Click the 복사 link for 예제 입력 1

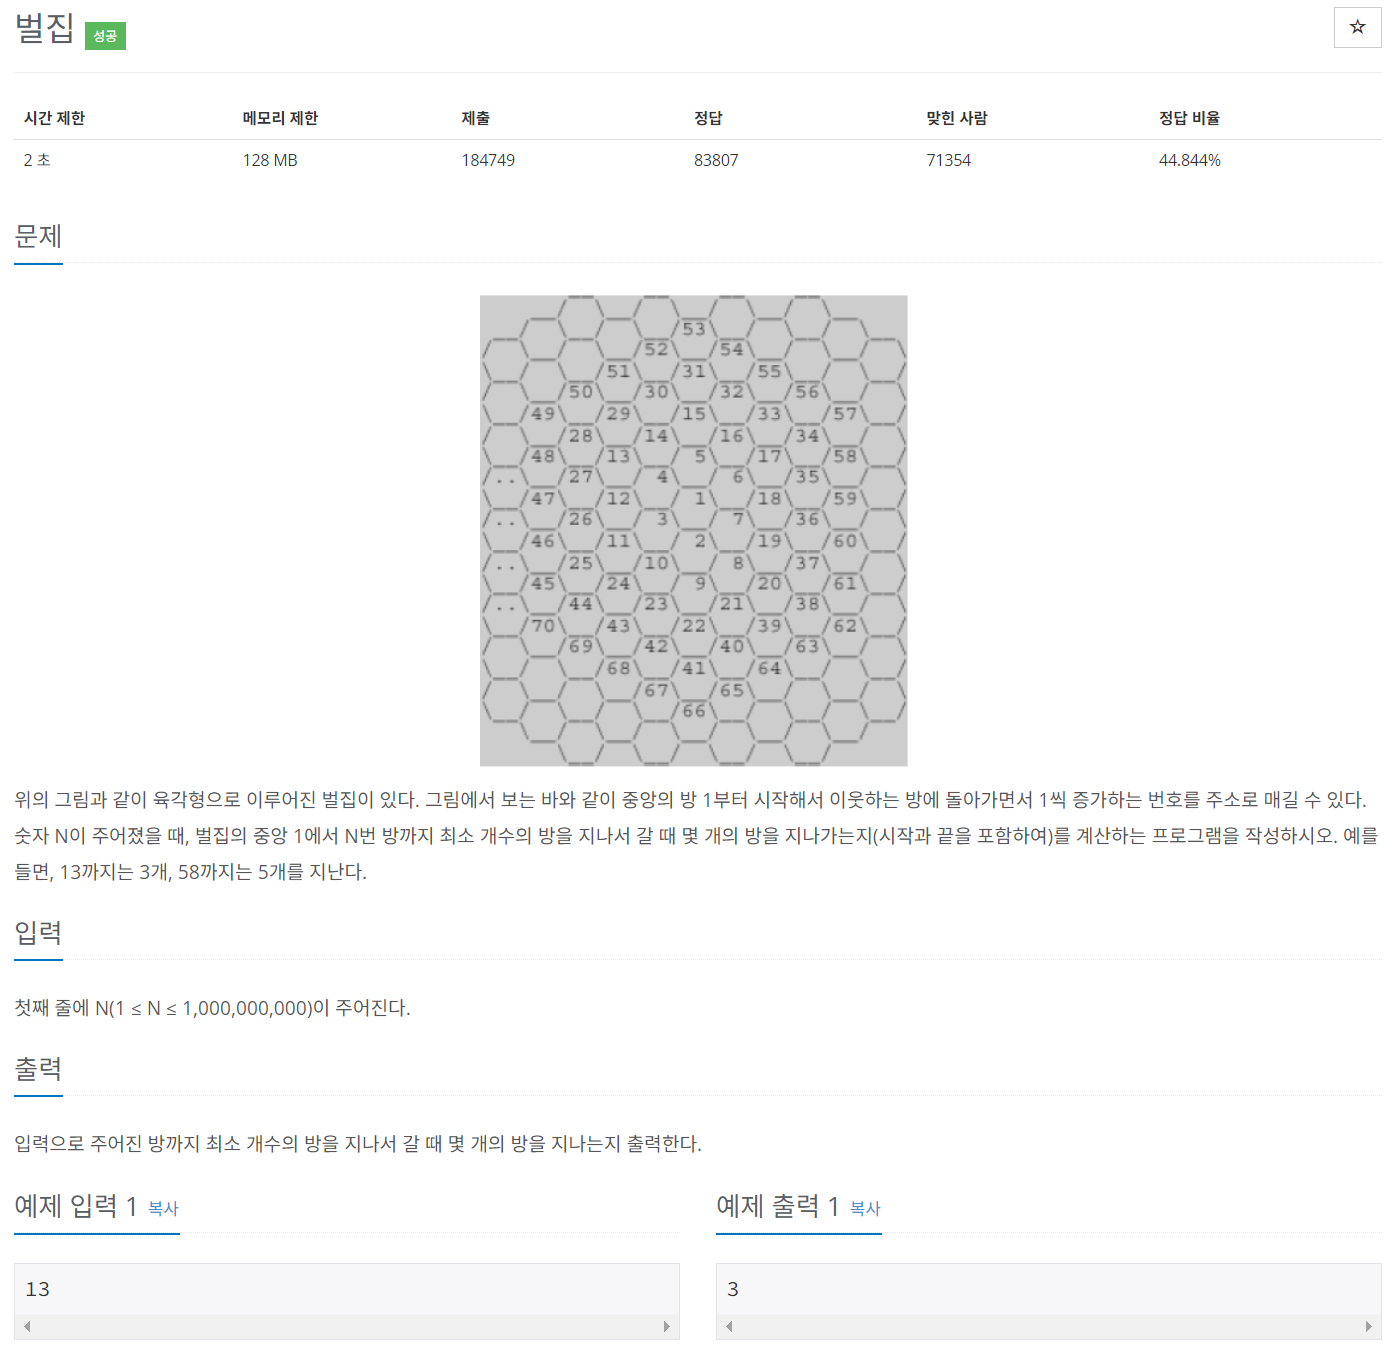[x=163, y=1208]
